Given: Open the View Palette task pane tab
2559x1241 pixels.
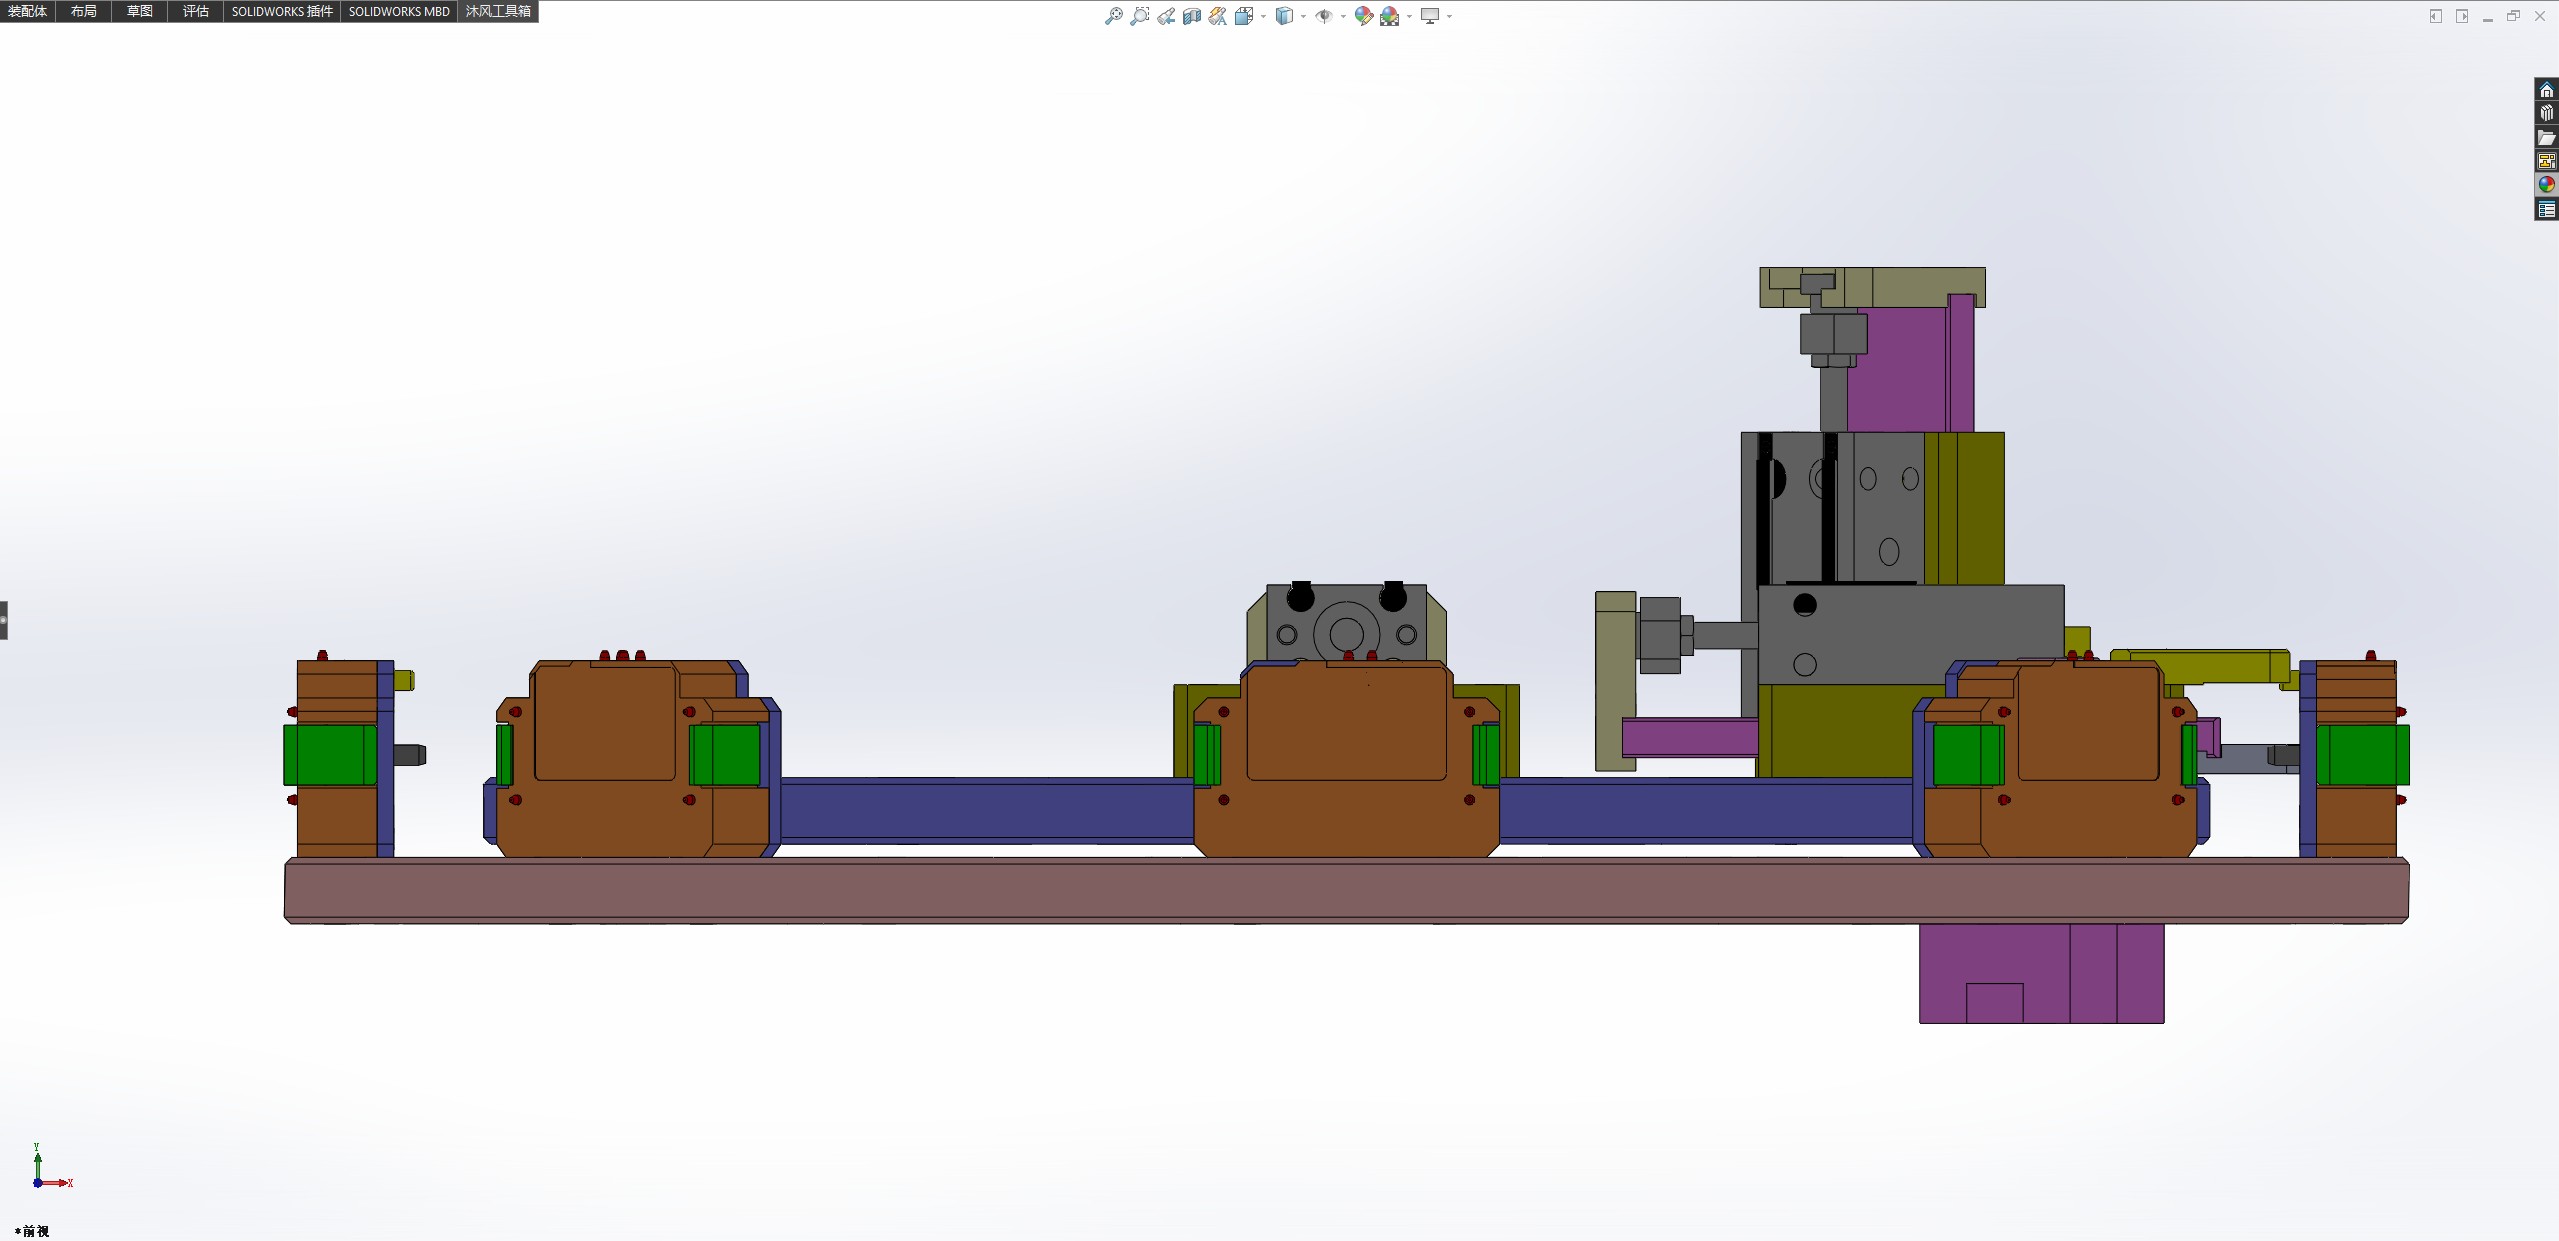Looking at the screenshot, I should pos(2546,161).
